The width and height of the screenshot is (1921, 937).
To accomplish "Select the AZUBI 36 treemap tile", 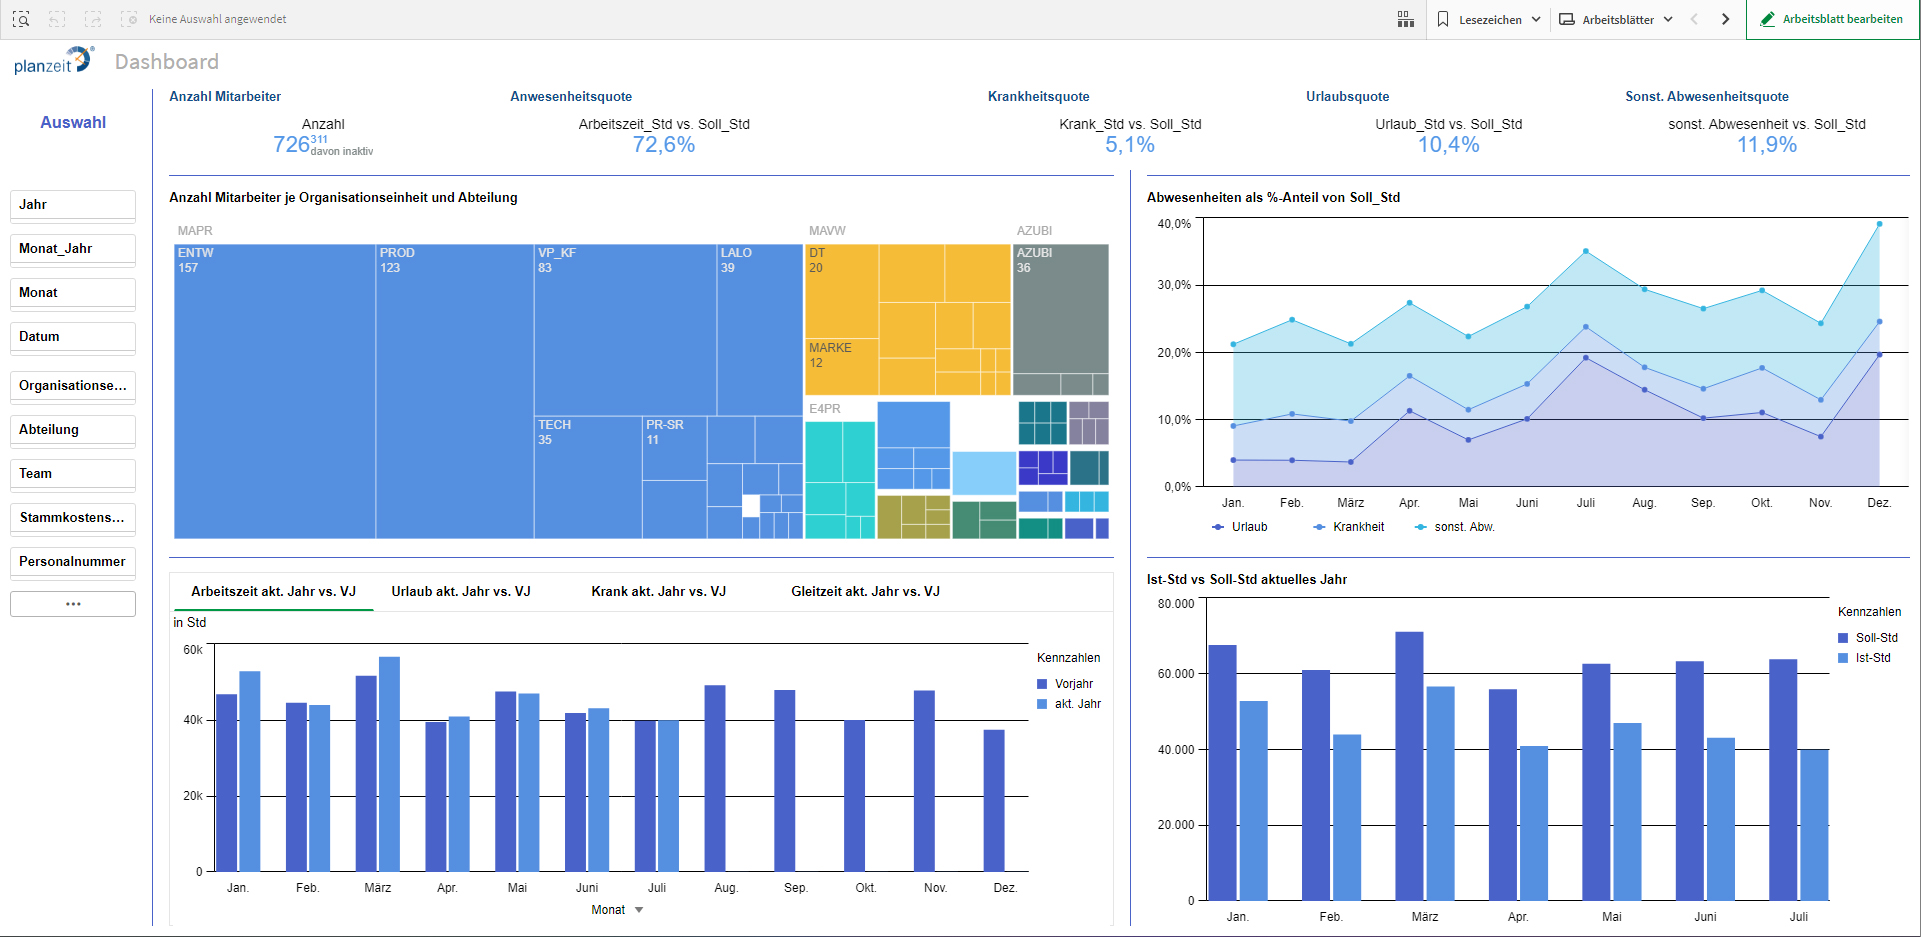I will click(x=1060, y=310).
